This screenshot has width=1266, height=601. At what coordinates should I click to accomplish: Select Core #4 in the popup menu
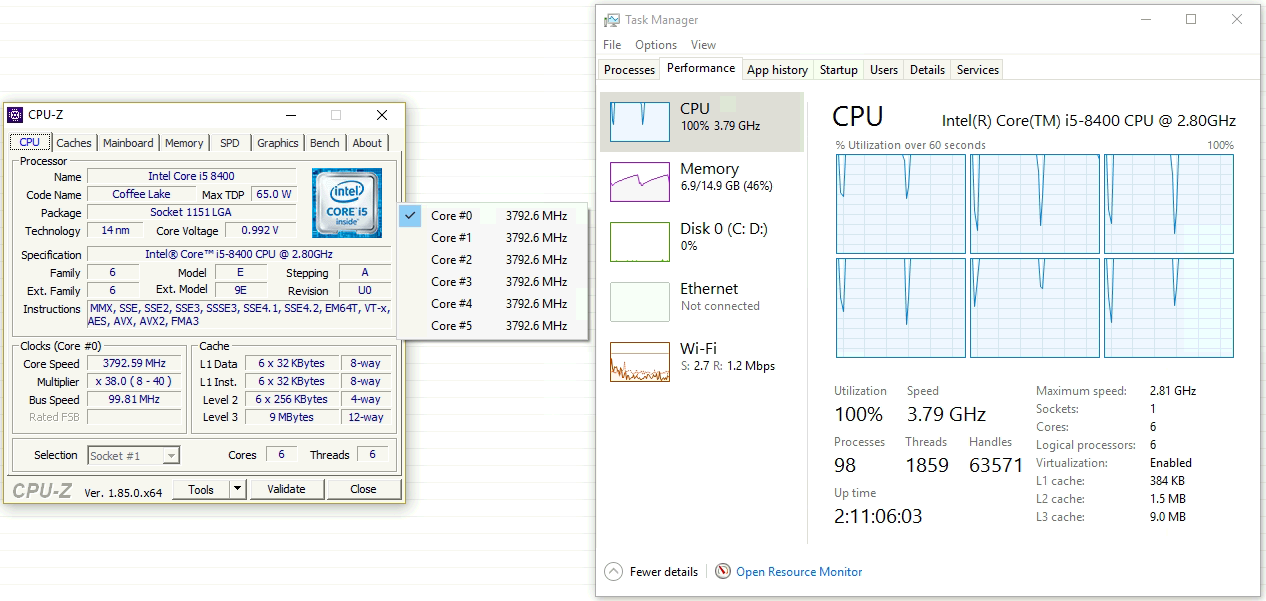493,304
